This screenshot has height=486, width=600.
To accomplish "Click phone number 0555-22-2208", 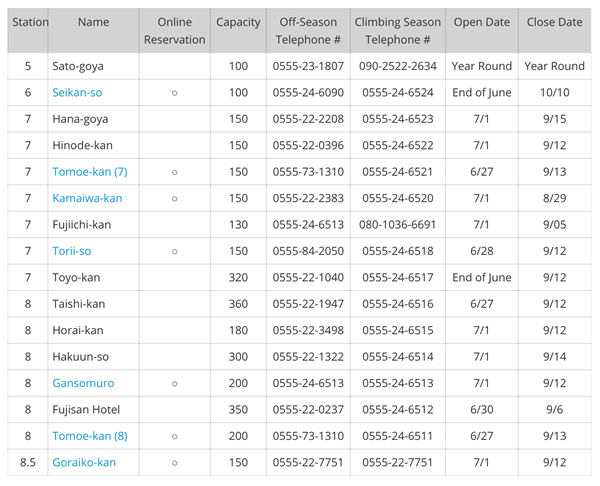I will click(x=308, y=119).
